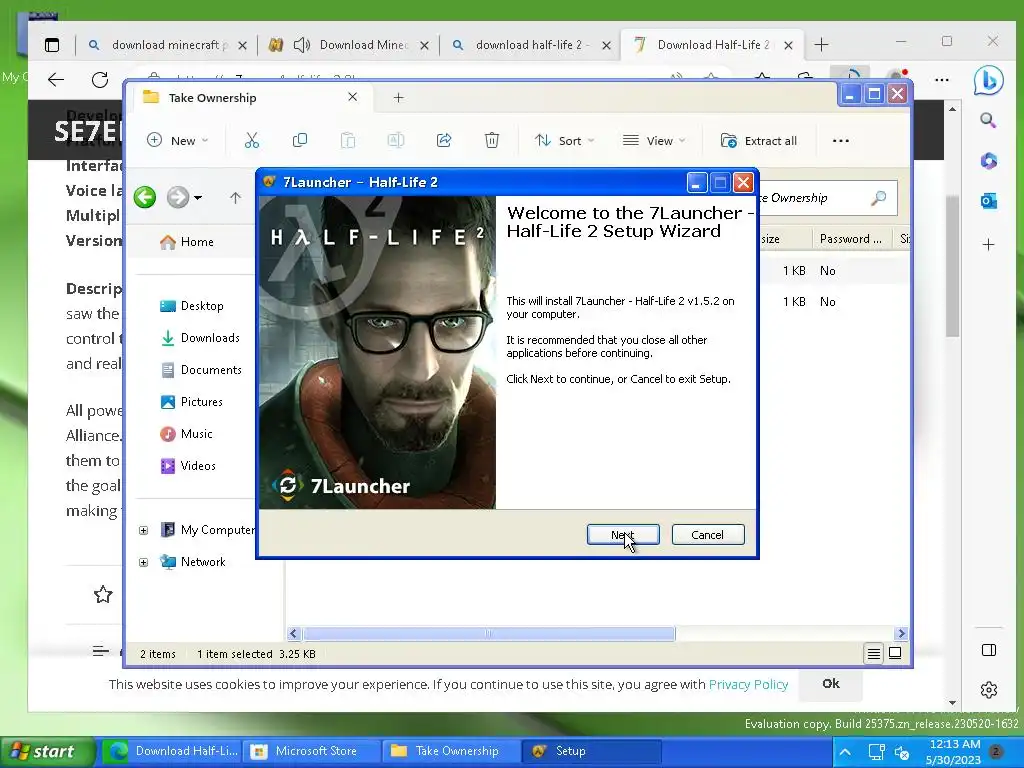Click the page scrollbar down arrow in browser

[x=952, y=703]
